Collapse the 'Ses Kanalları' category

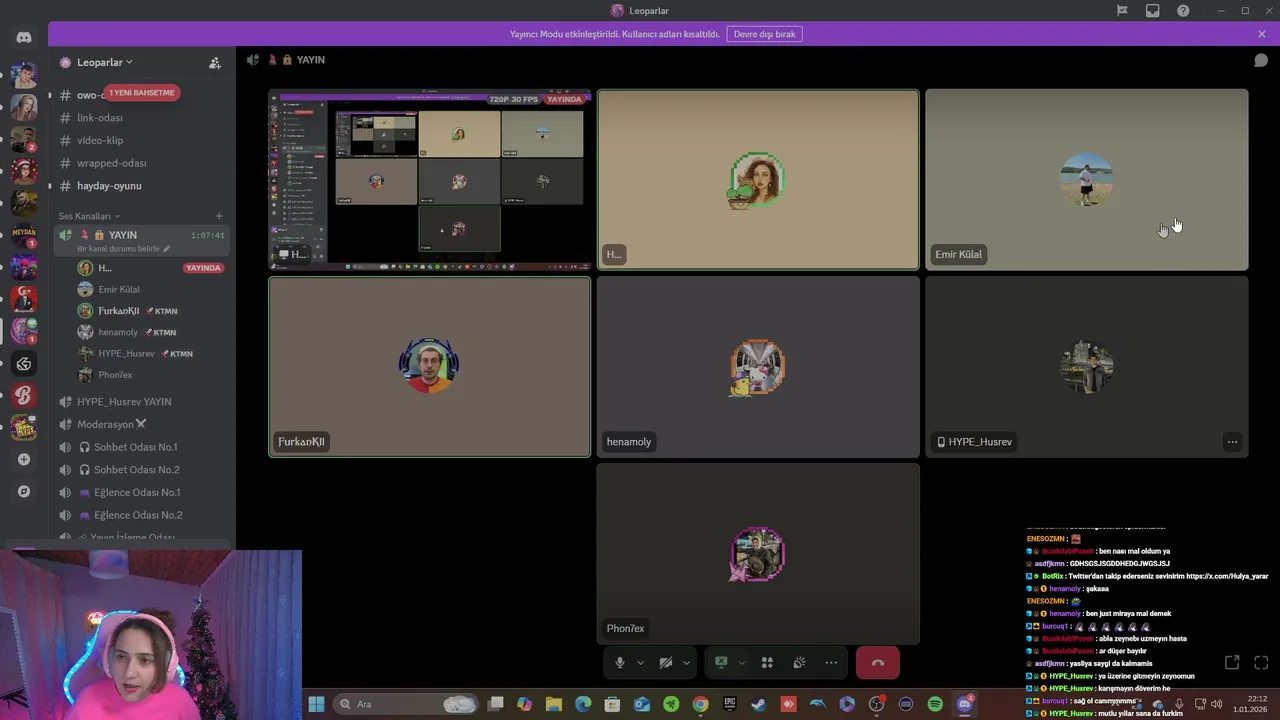click(x=89, y=216)
